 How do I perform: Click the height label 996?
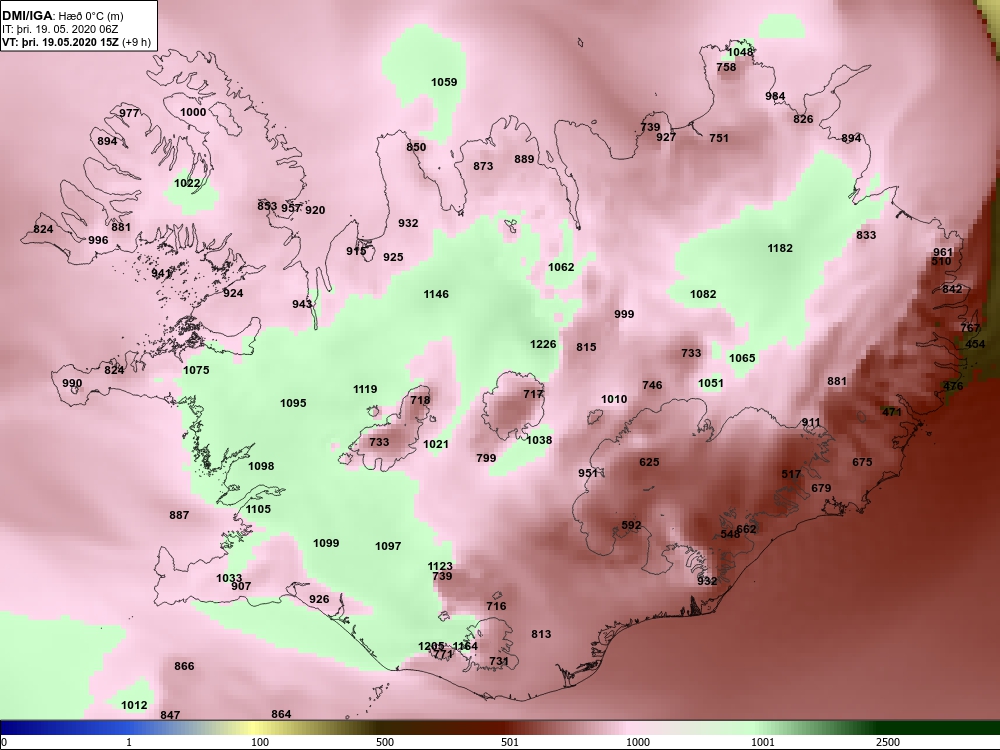pyautogui.click(x=98, y=240)
